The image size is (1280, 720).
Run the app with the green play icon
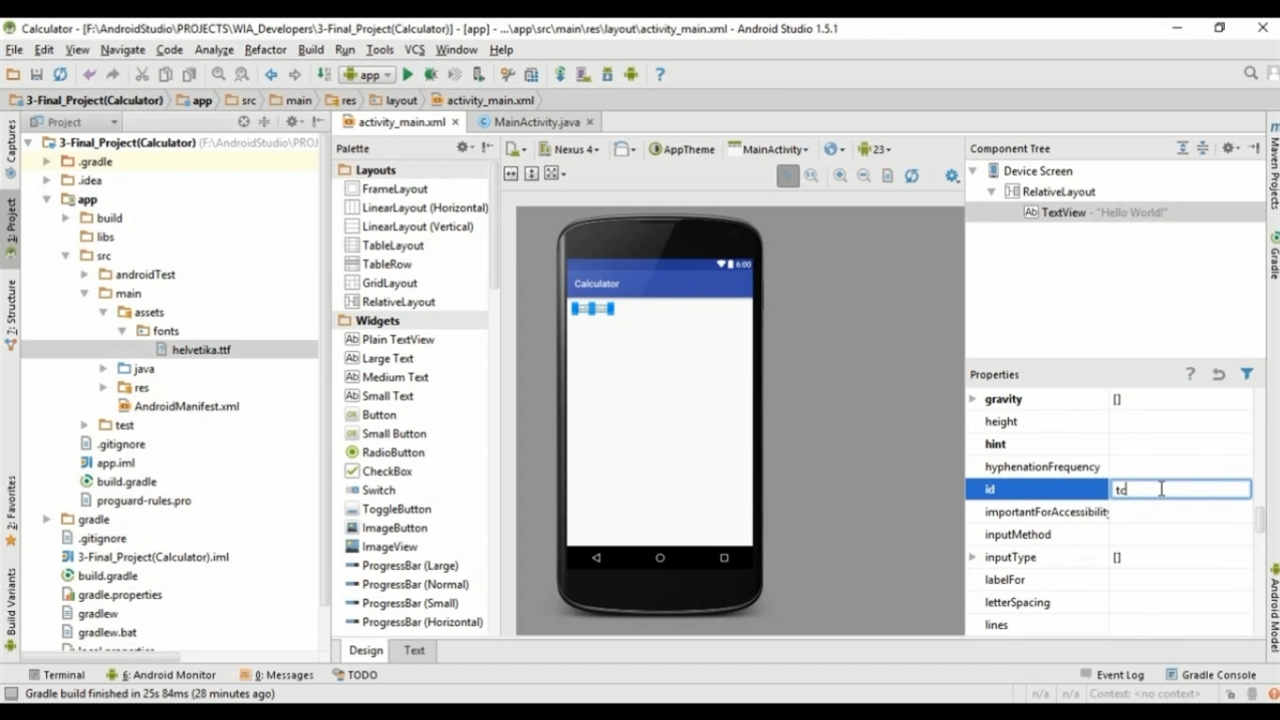(408, 75)
